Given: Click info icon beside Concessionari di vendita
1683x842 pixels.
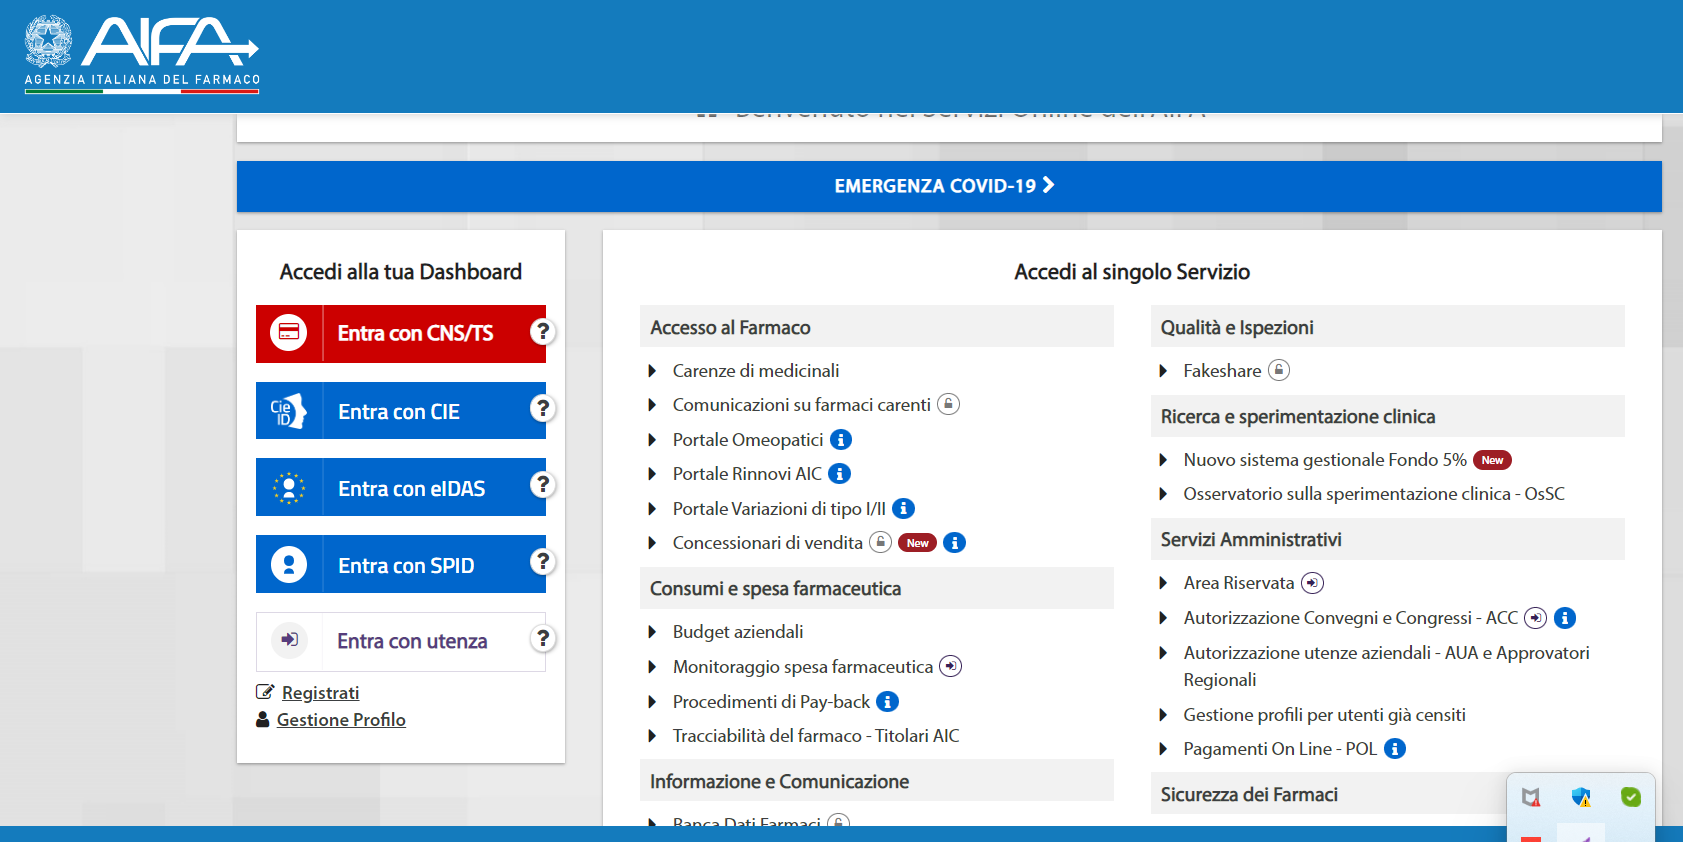Looking at the screenshot, I should pos(955,543).
